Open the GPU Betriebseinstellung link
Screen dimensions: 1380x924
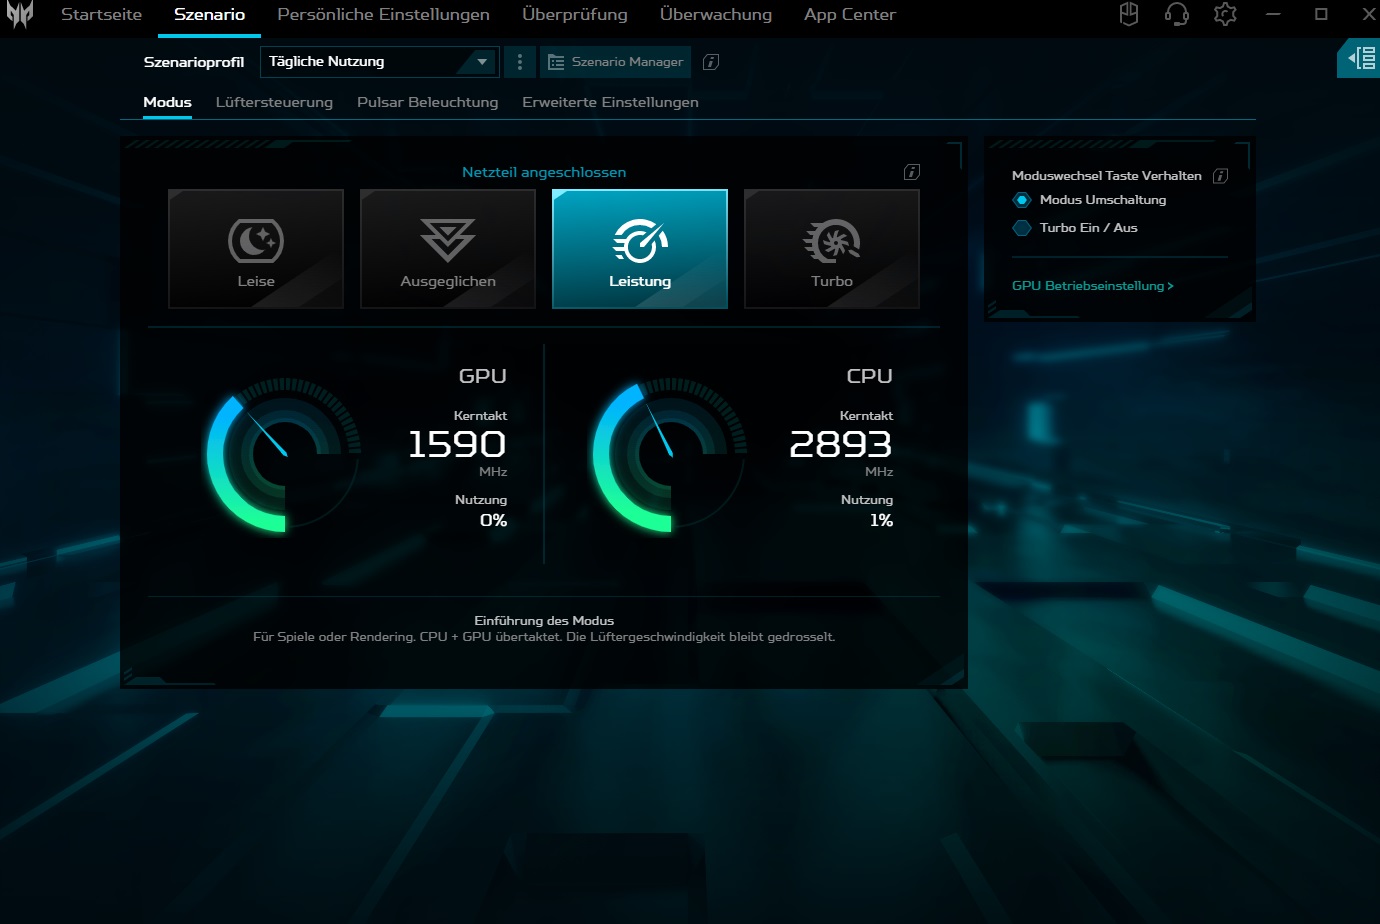coord(1092,286)
